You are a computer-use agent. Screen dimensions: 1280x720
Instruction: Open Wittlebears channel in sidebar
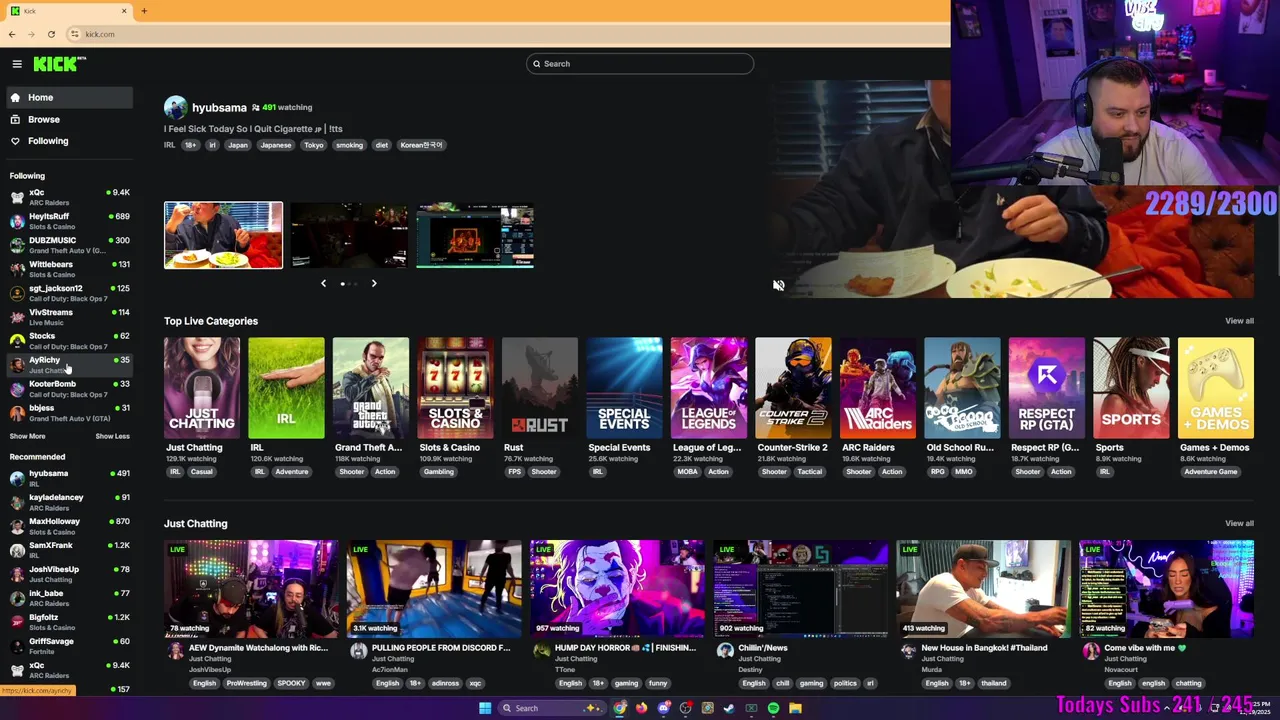[68, 269]
